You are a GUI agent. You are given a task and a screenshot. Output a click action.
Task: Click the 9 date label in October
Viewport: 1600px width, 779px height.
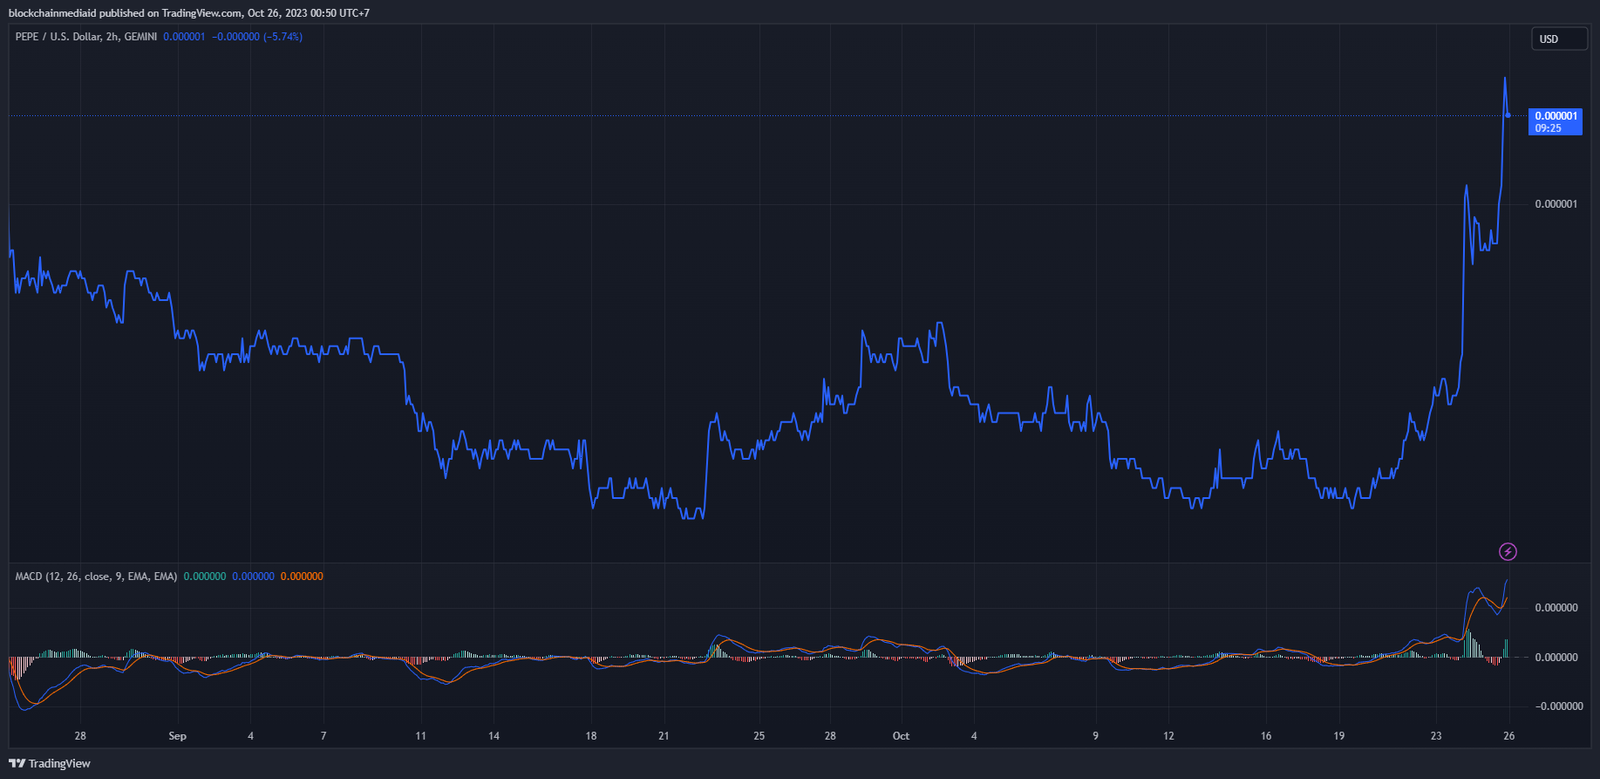(x=1095, y=736)
